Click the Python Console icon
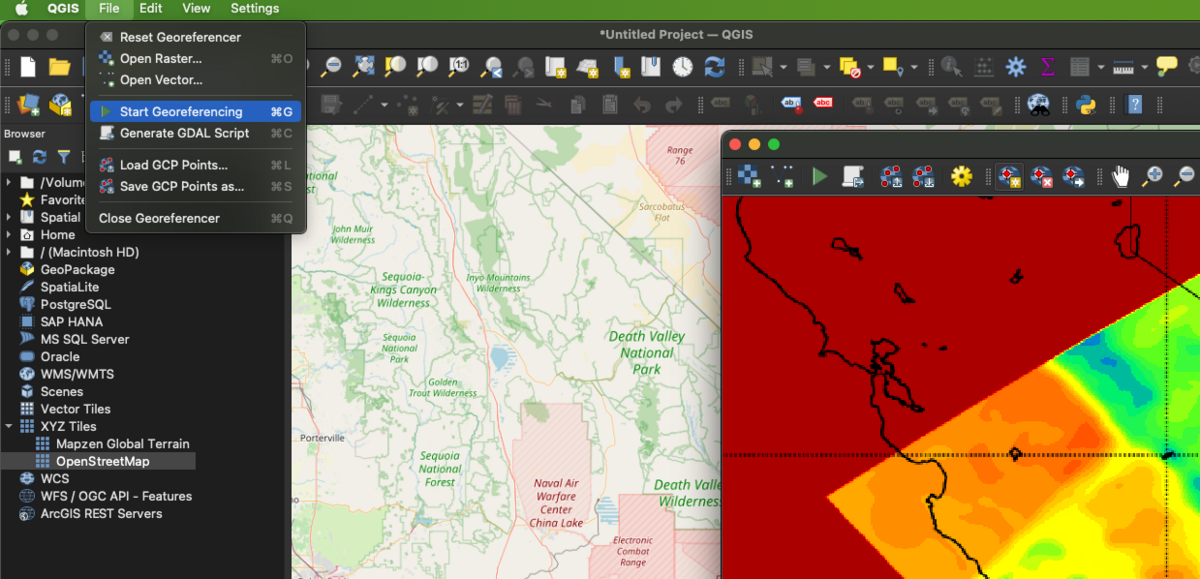Image resolution: width=1200 pixels, height=579 pixels. [1086, 104]
